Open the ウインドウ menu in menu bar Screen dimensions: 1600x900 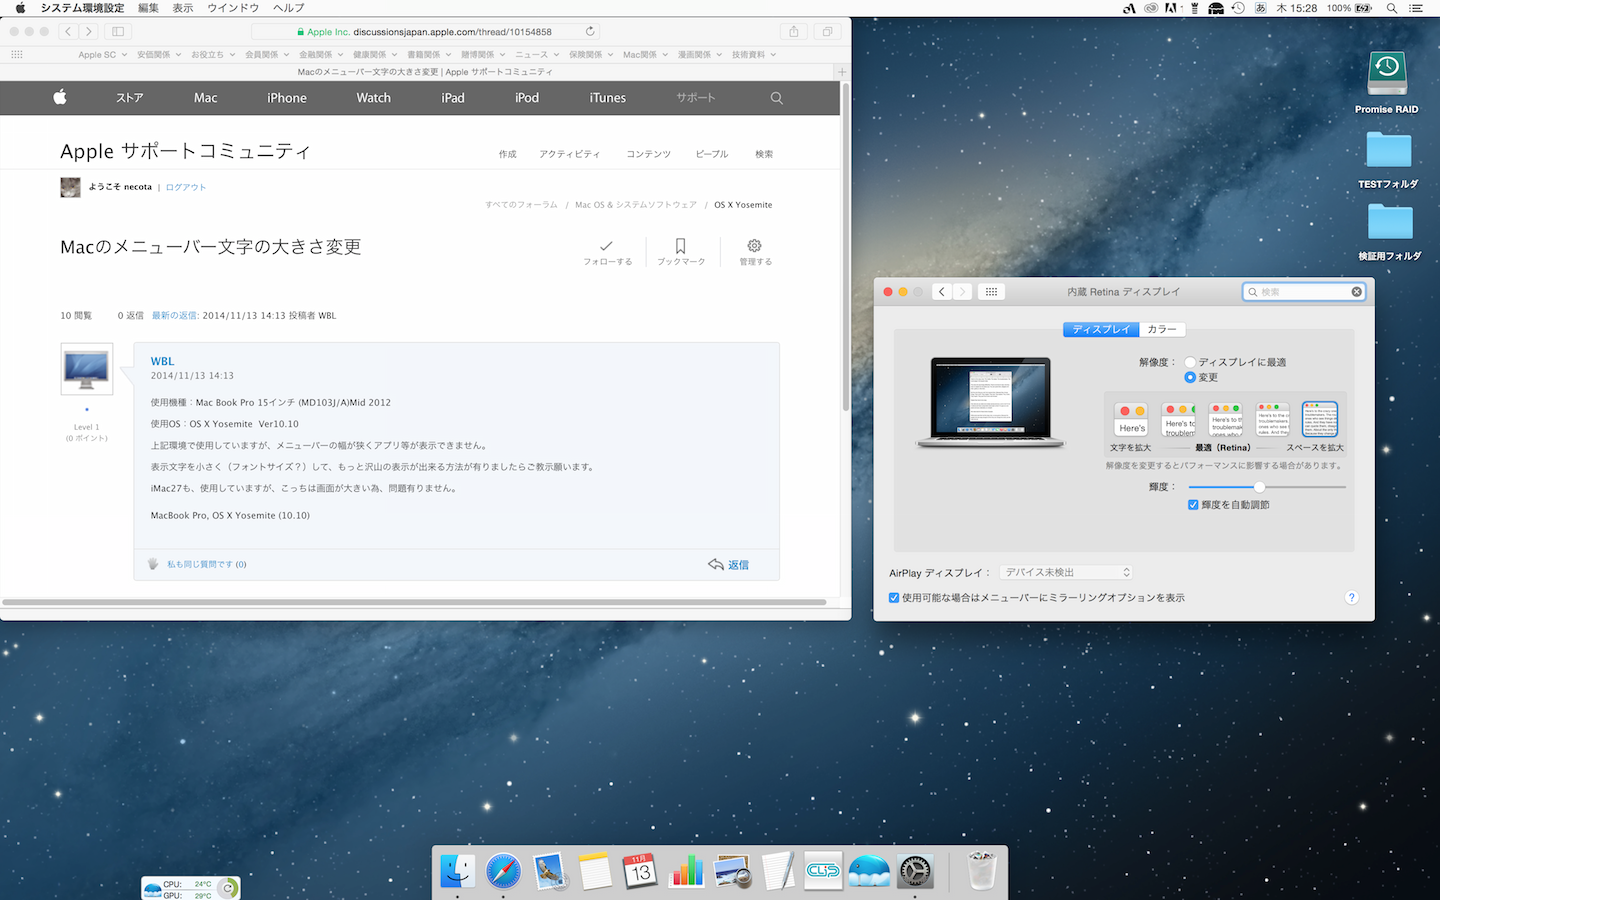[x=233, y=8]
